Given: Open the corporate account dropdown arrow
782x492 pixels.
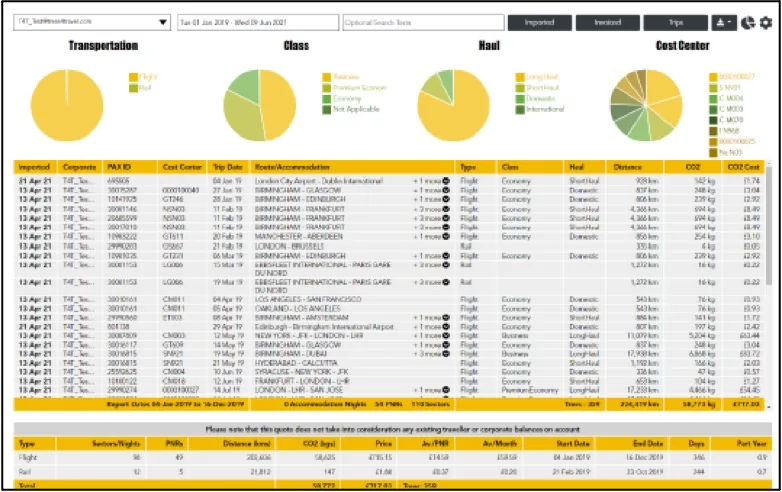Looking at the screenshot, I should [x=163, y=22].
